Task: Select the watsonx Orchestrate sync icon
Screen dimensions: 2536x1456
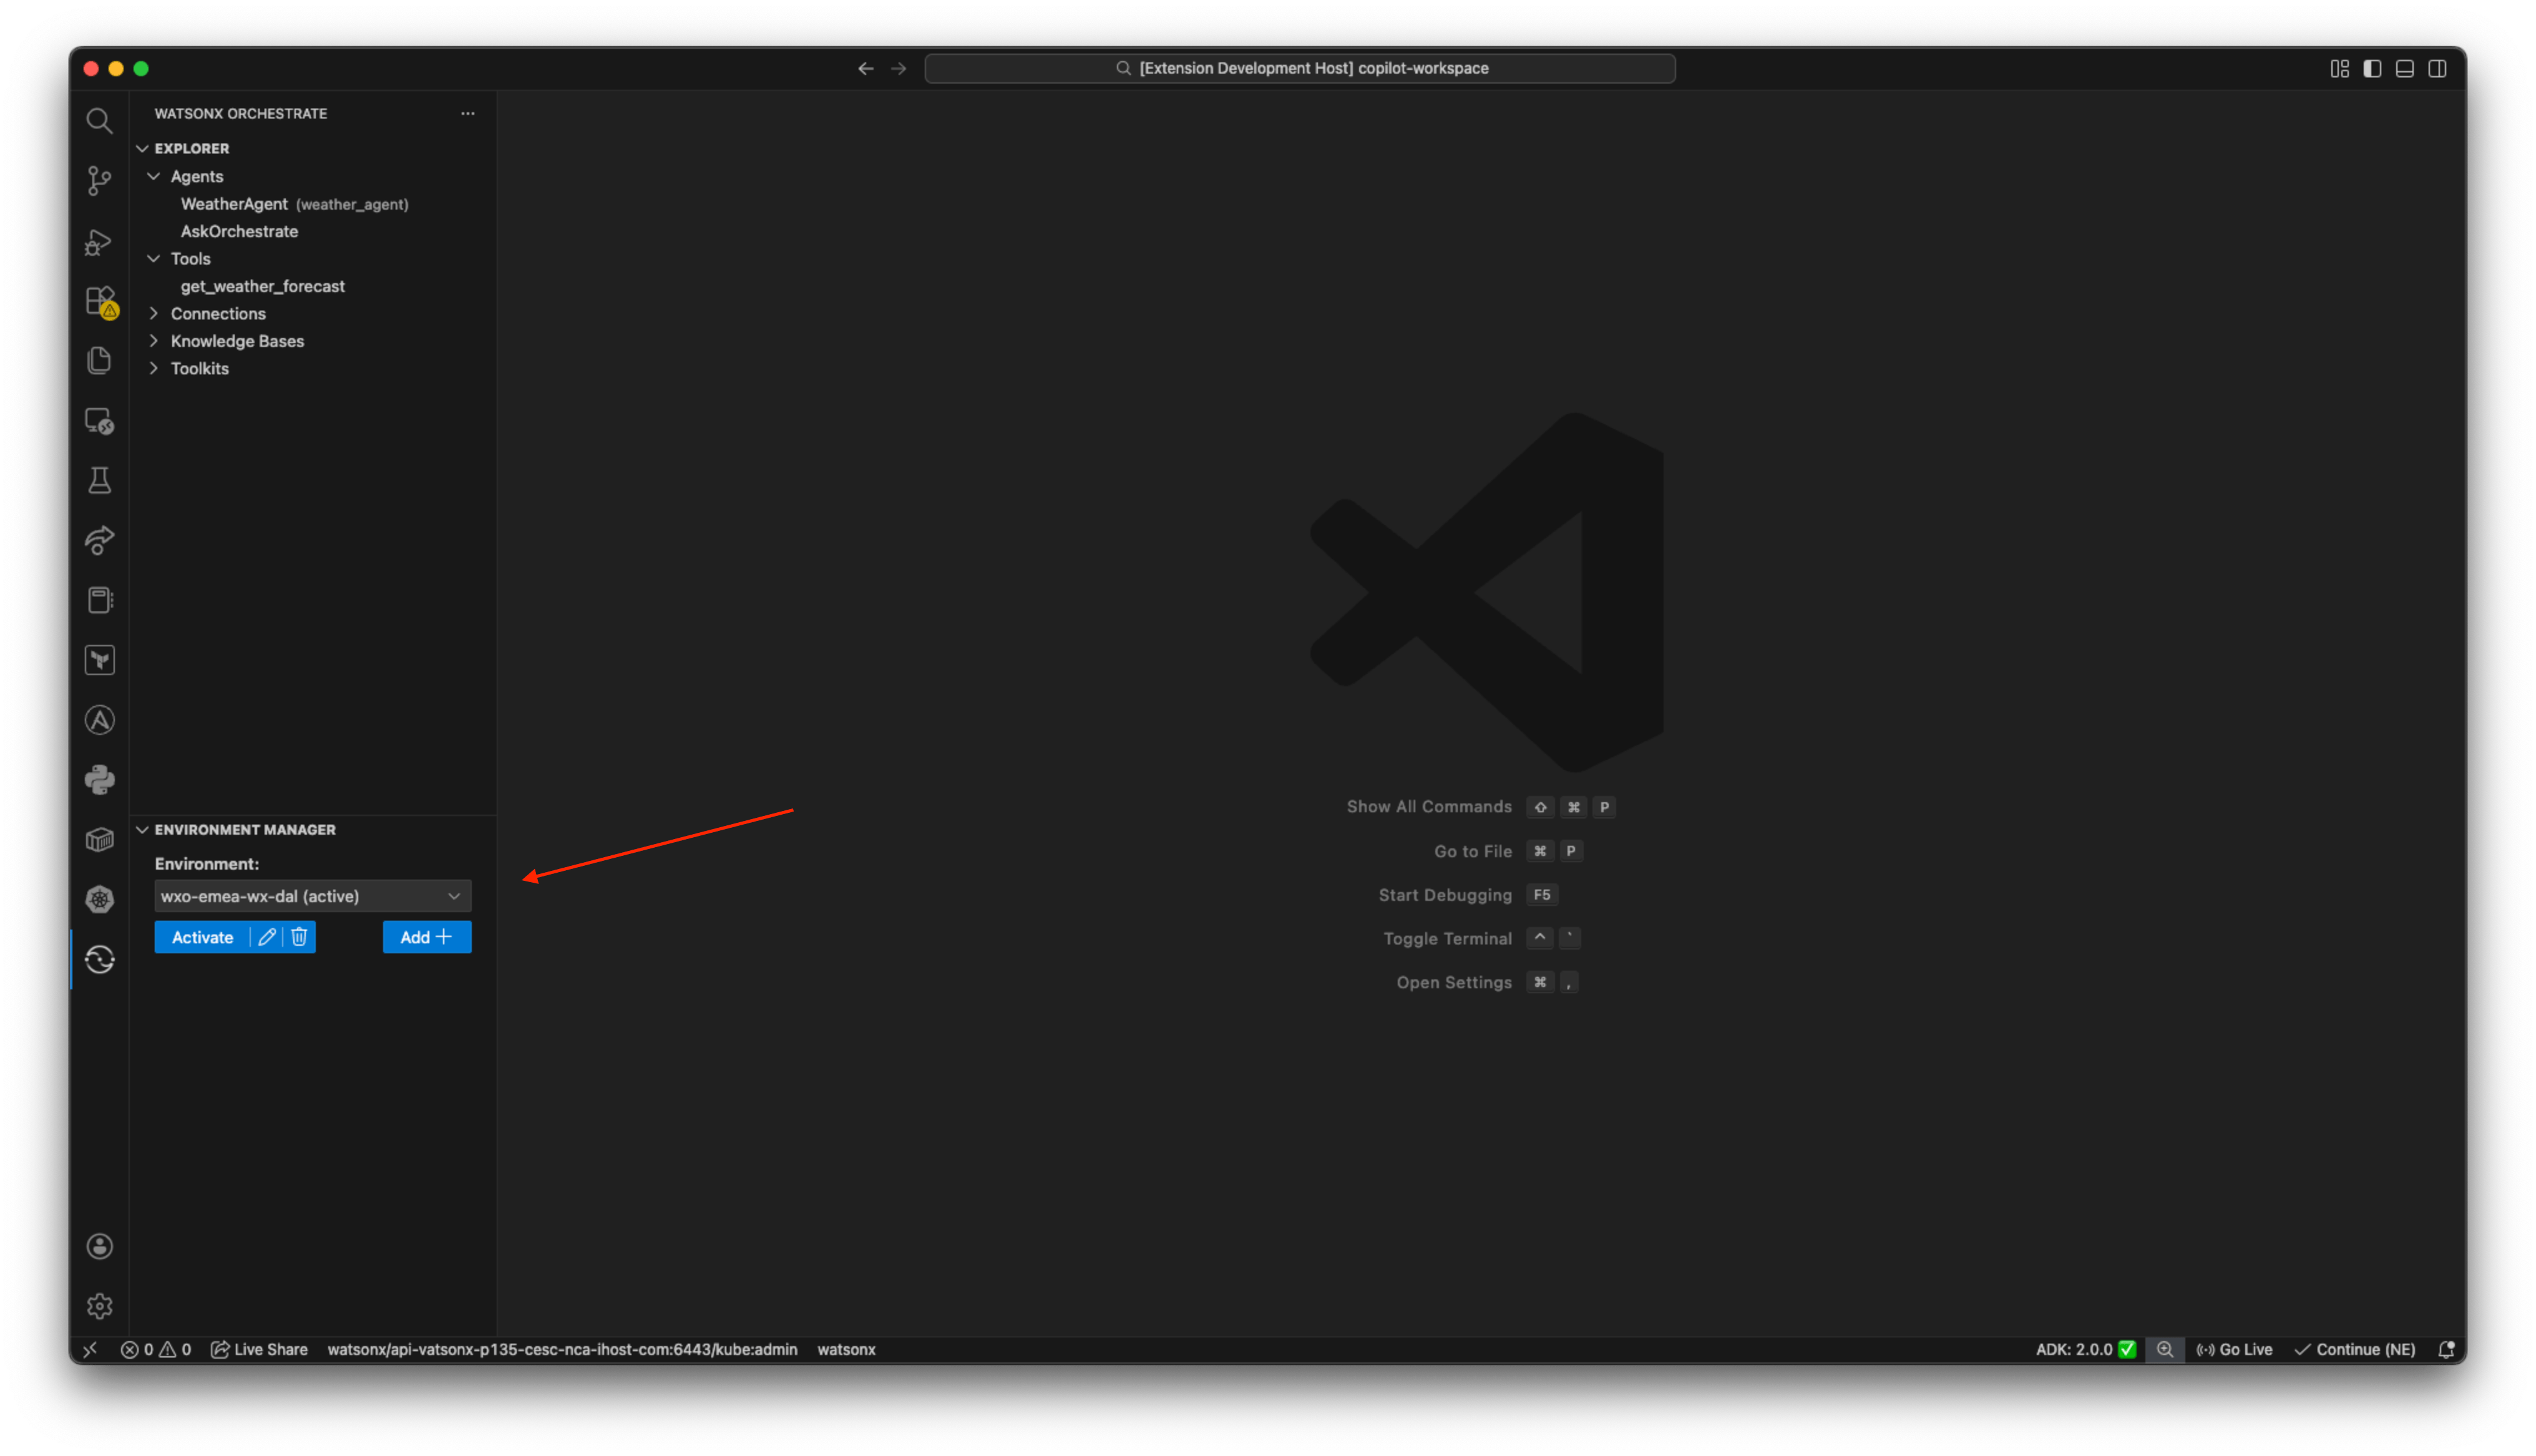Action: tap(99, 958)
